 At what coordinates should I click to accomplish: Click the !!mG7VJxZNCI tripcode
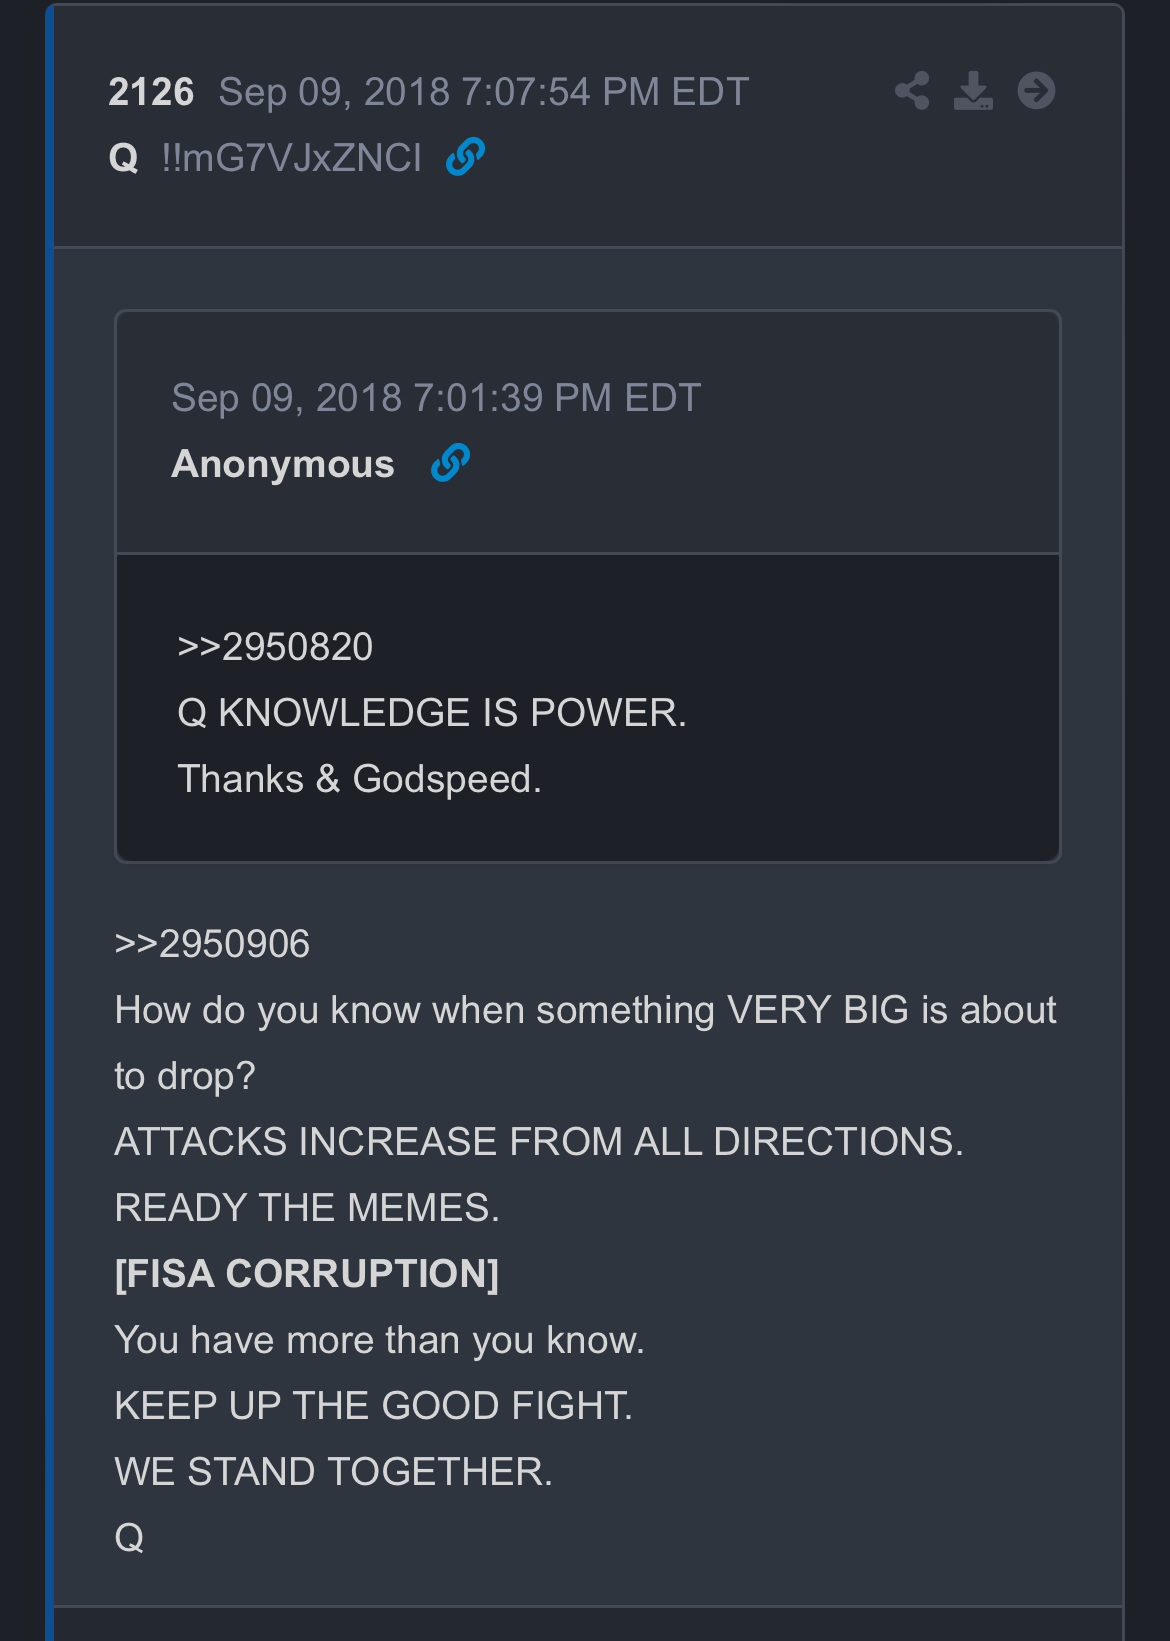[x=291, y=158]
